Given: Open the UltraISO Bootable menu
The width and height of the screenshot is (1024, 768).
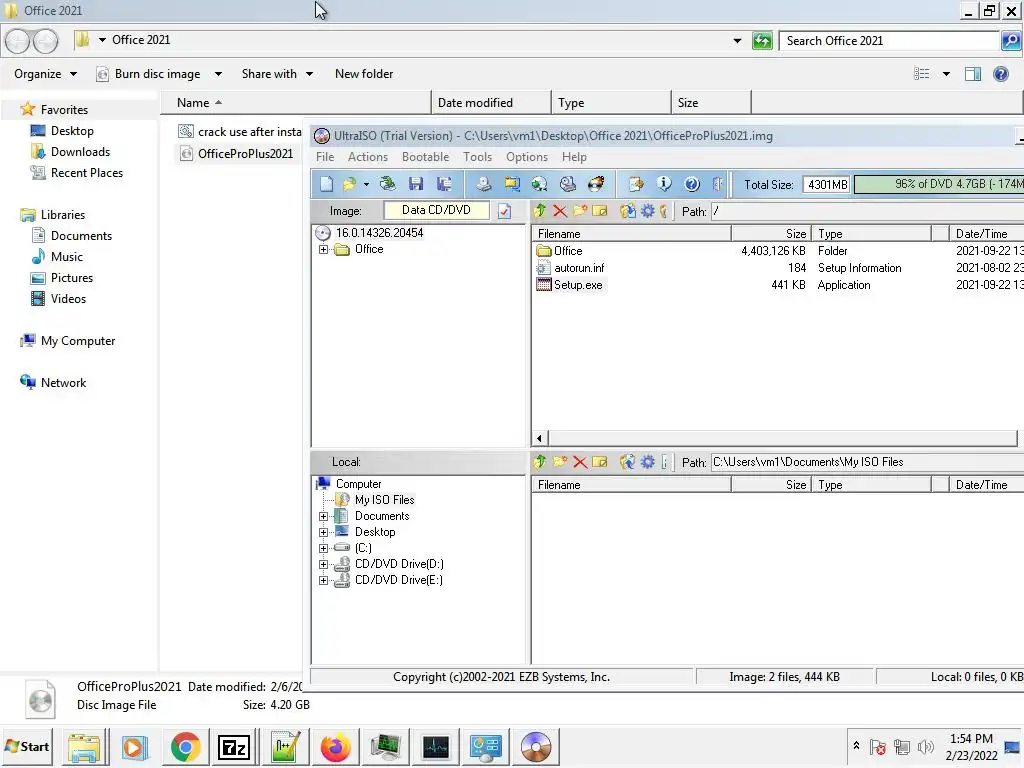Looking at the screenshot, I should coord(425,157).
